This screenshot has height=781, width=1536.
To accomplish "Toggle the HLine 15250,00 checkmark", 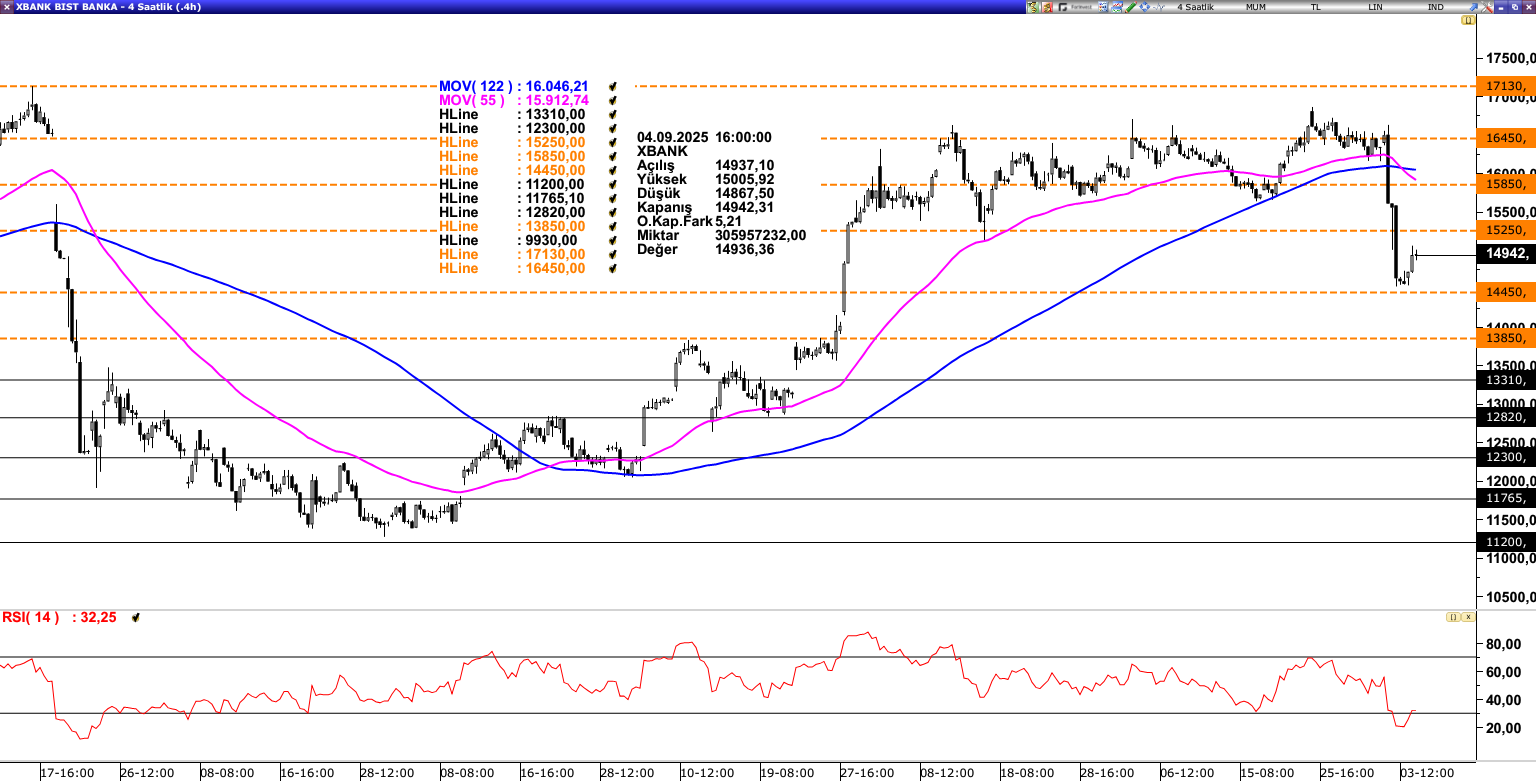I will 613,143.
